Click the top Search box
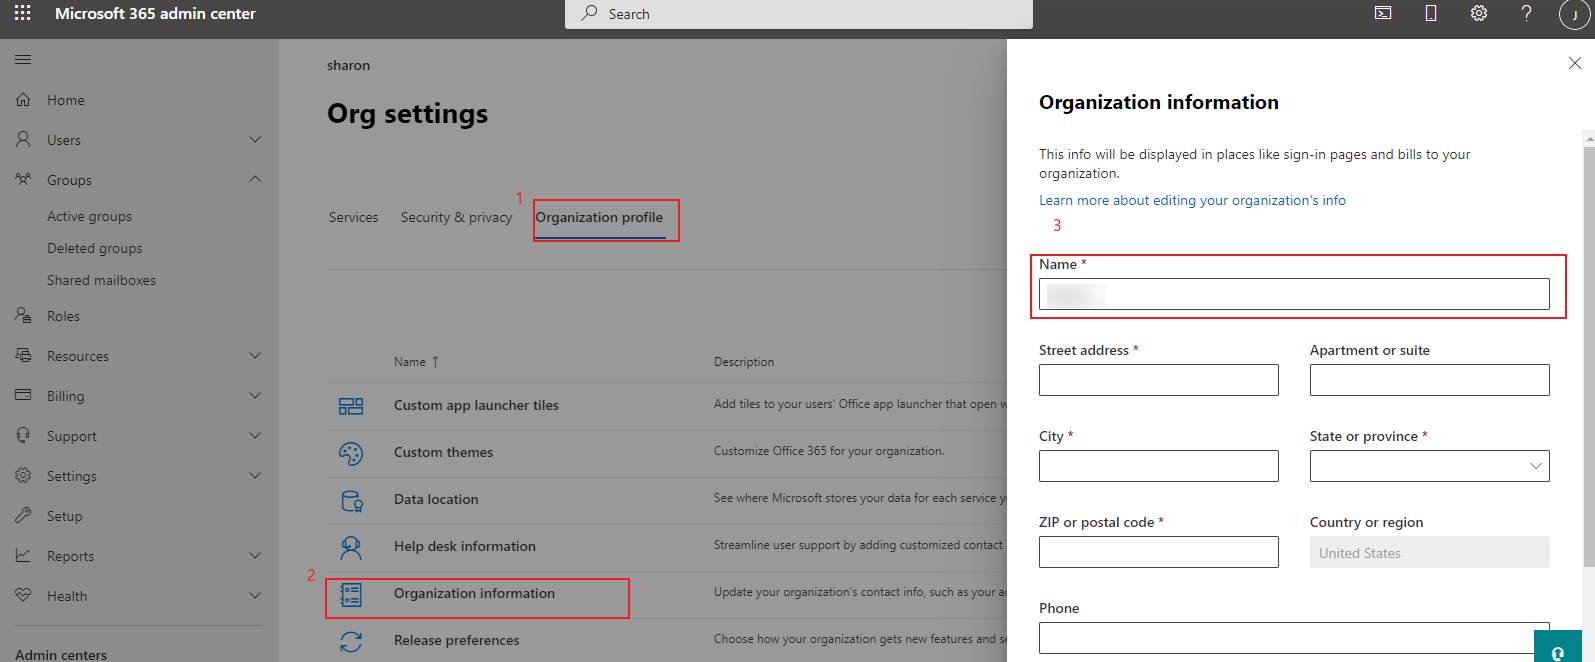 [798, 14]
